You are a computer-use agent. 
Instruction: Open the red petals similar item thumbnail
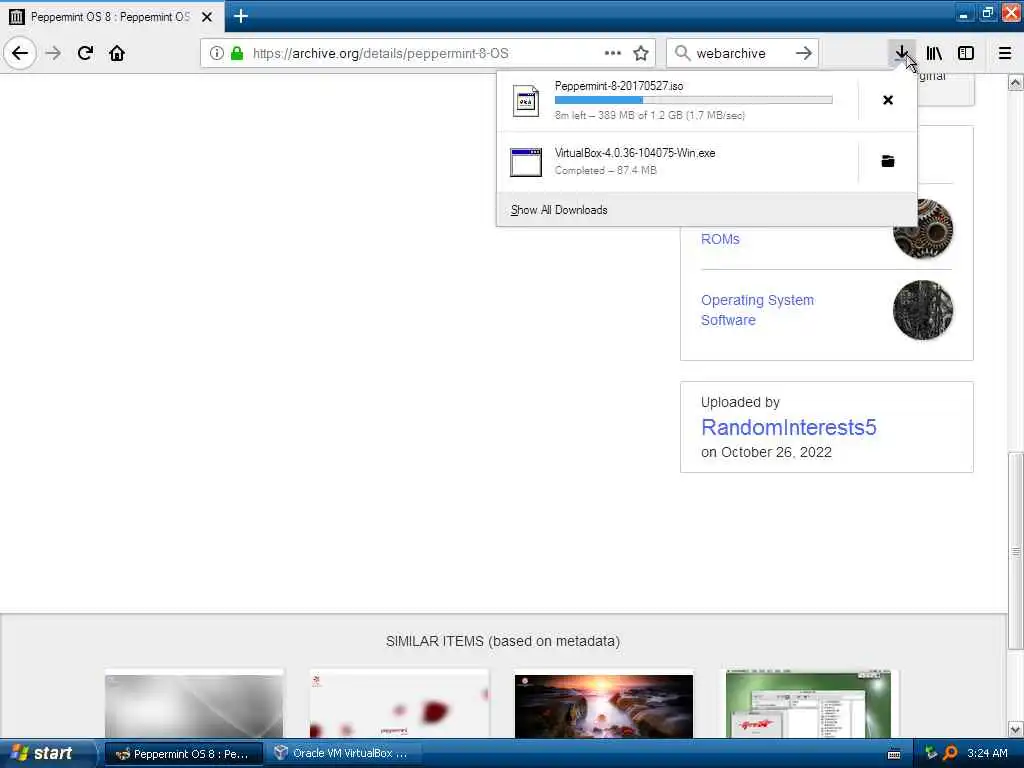tap(399, 706)
